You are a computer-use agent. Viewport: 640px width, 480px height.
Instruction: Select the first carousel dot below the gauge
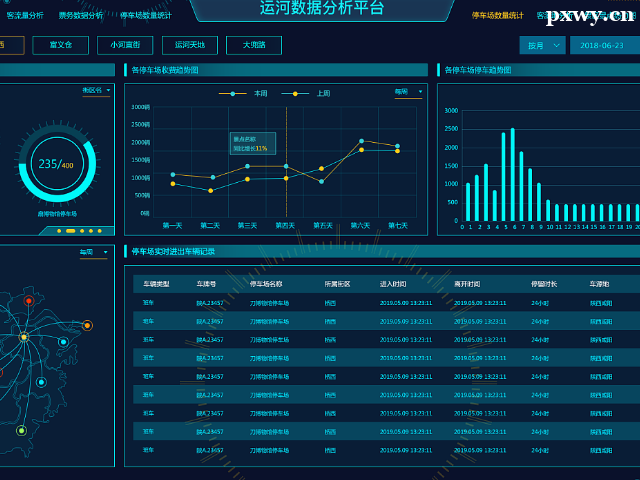(60, 231)
